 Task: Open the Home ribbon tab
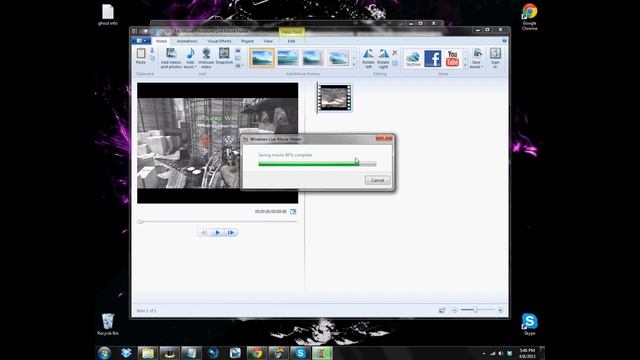coord(161,41)
